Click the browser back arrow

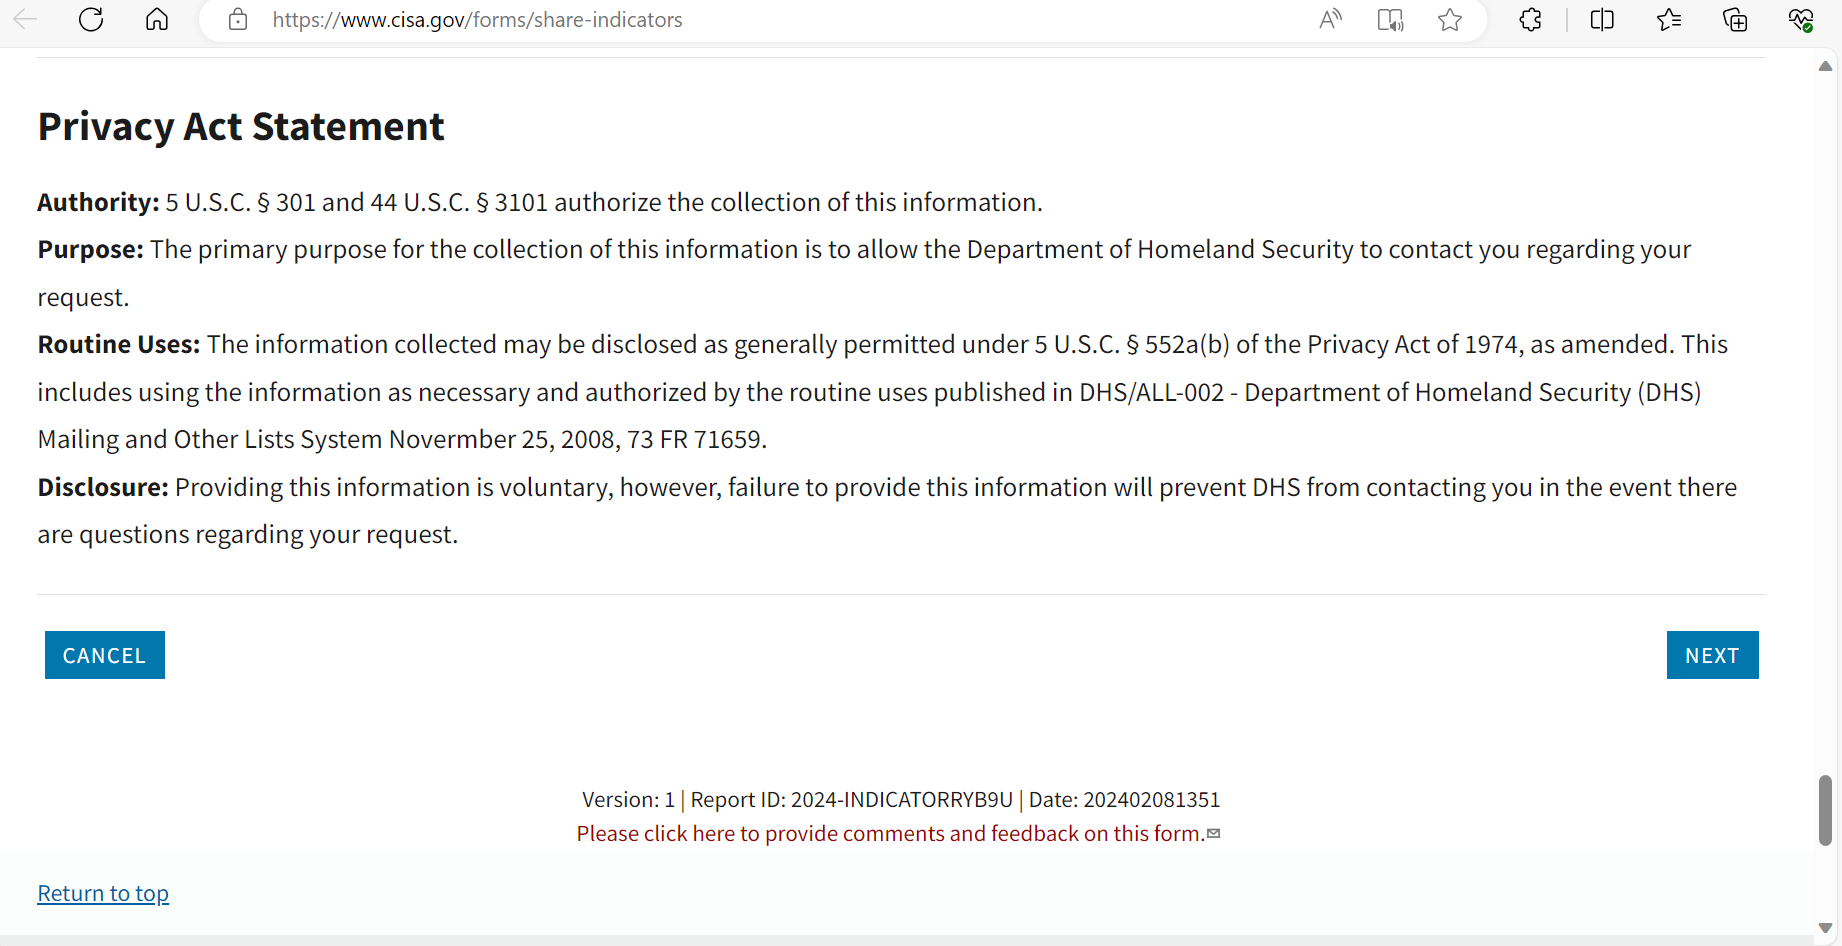[x=25, y=19]
